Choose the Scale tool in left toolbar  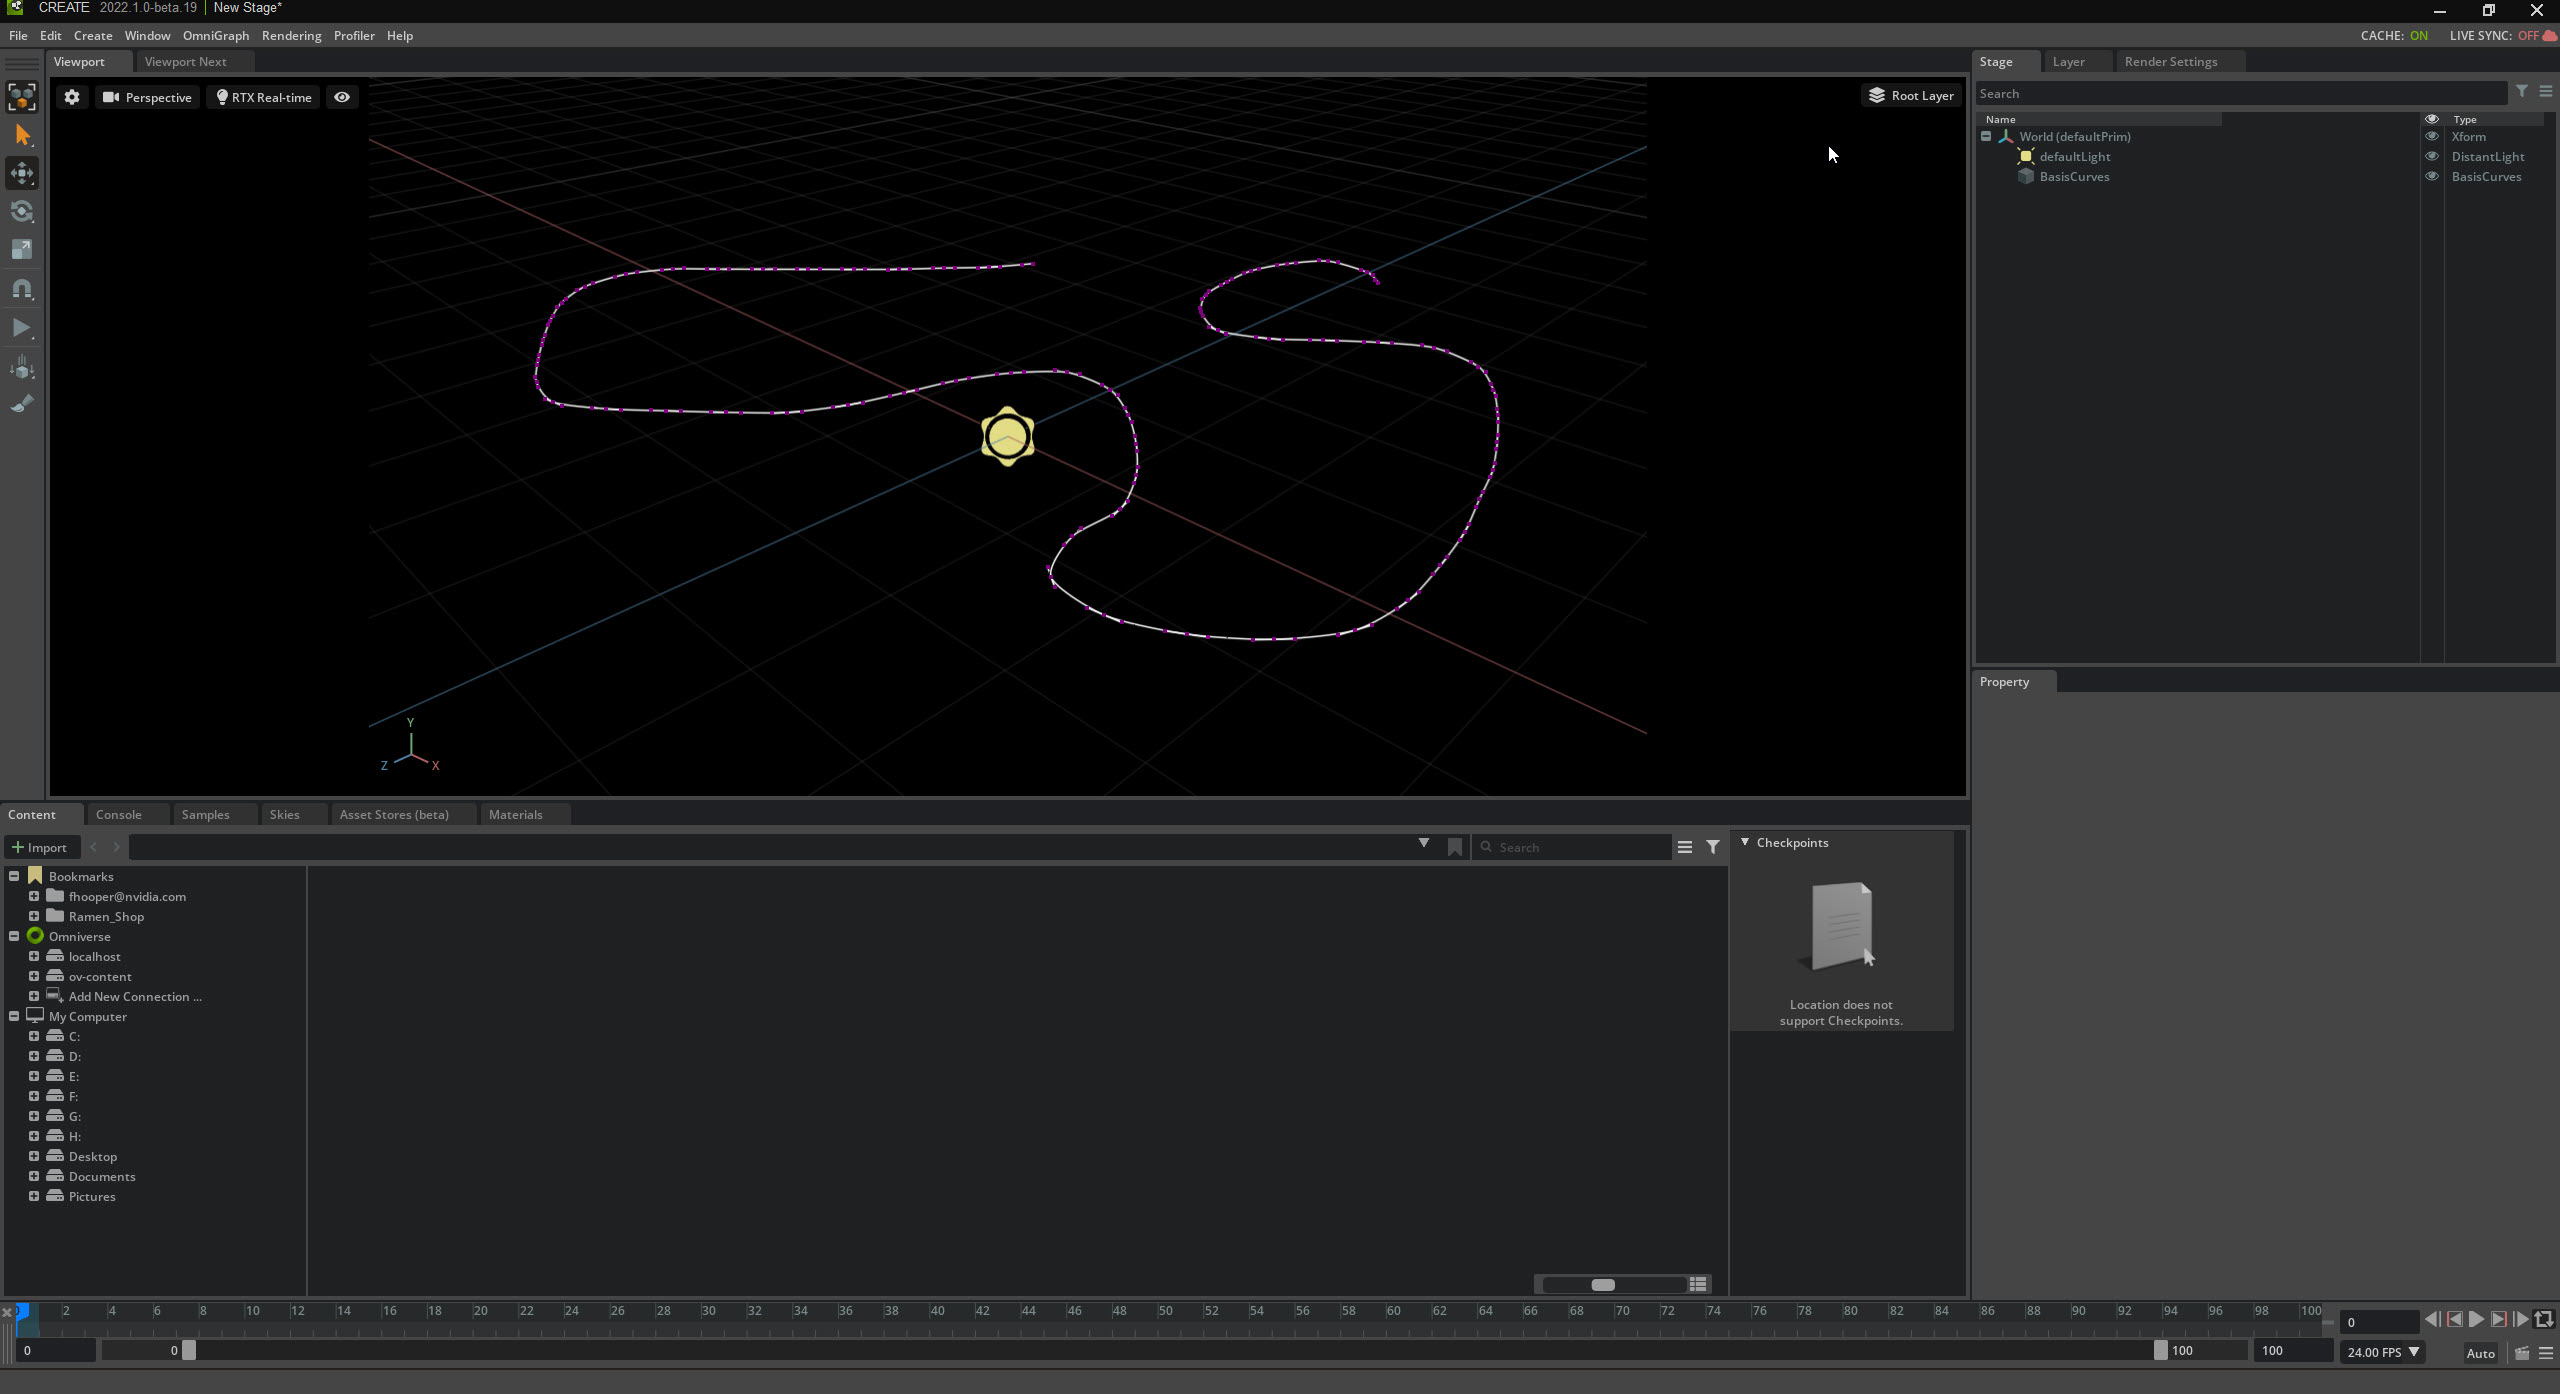point(22,250)
